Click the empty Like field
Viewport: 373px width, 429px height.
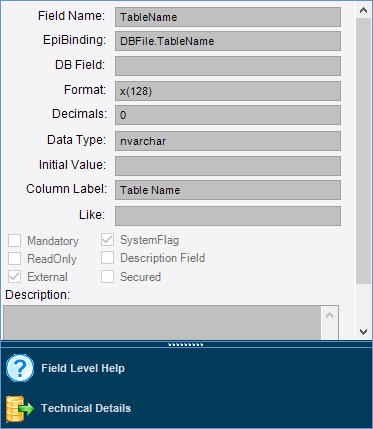(228, 216)
